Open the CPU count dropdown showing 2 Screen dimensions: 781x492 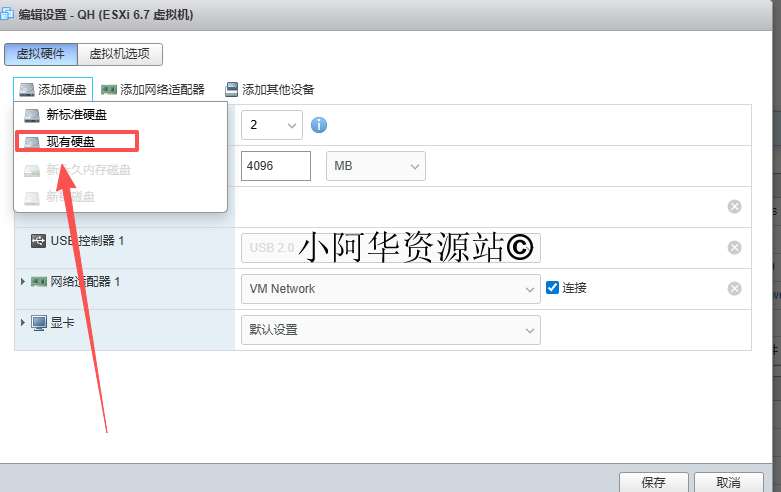point(271,125)
